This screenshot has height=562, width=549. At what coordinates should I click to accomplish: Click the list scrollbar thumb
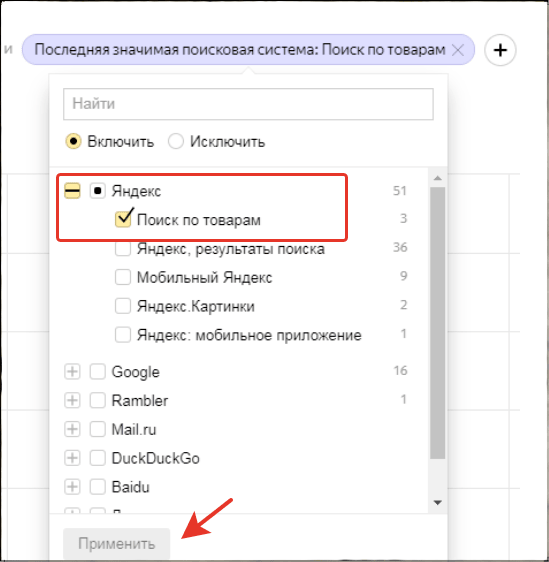click(437, 323)
